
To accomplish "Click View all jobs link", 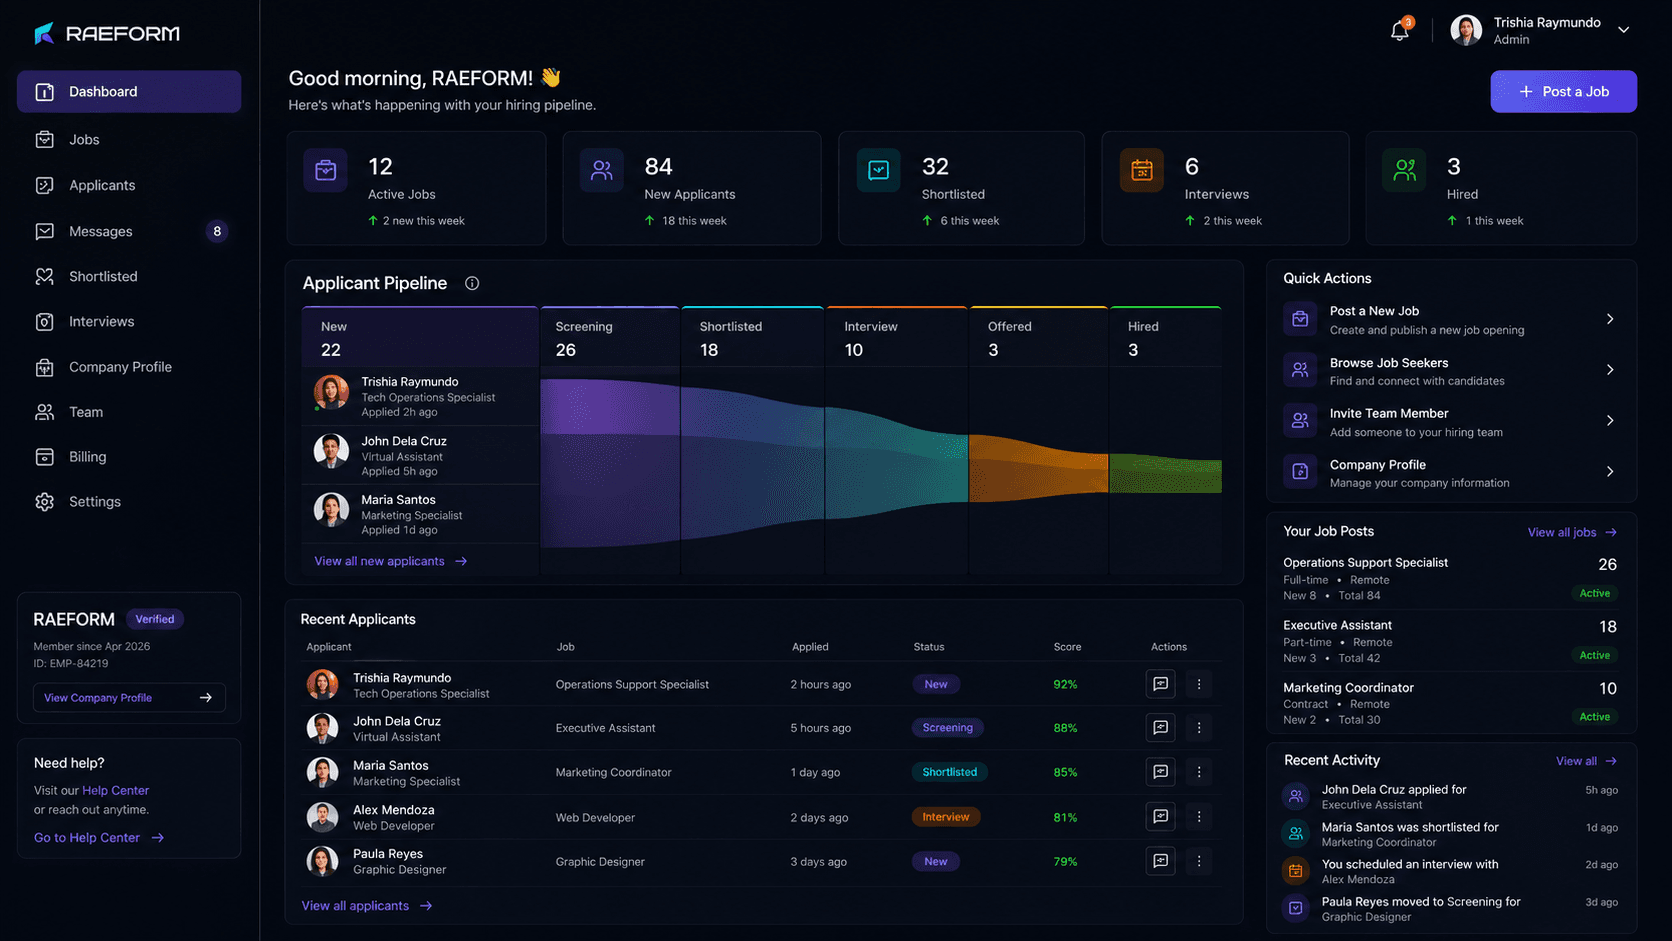I will pos(1572,532).
